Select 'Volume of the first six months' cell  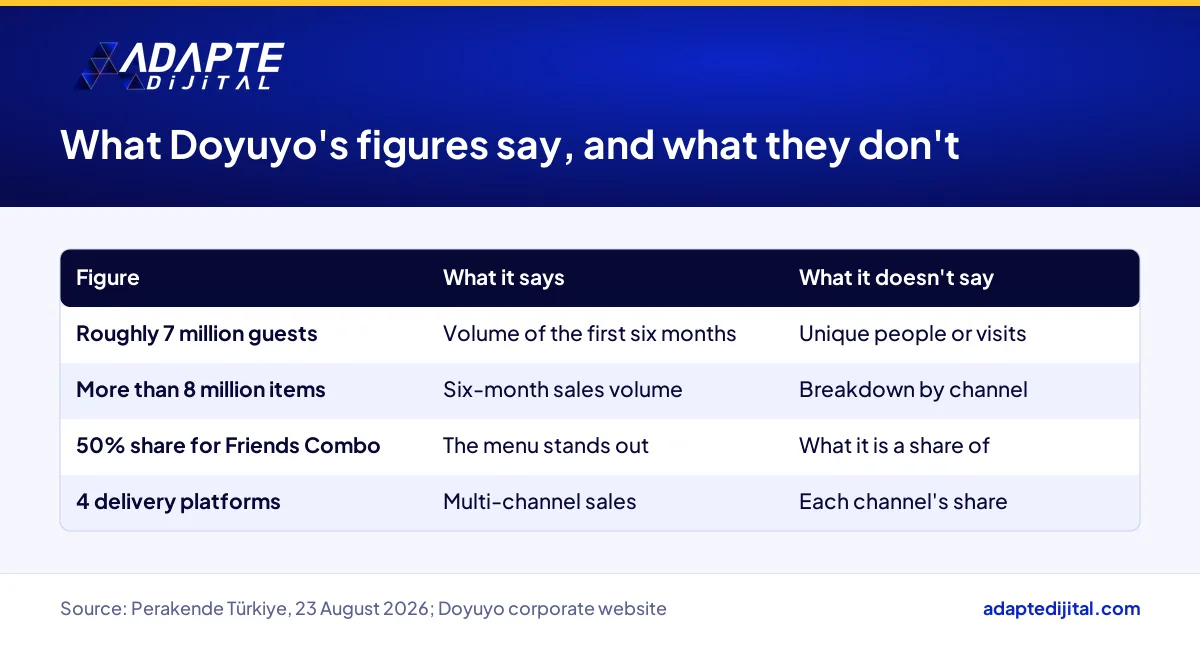(590, 334)
